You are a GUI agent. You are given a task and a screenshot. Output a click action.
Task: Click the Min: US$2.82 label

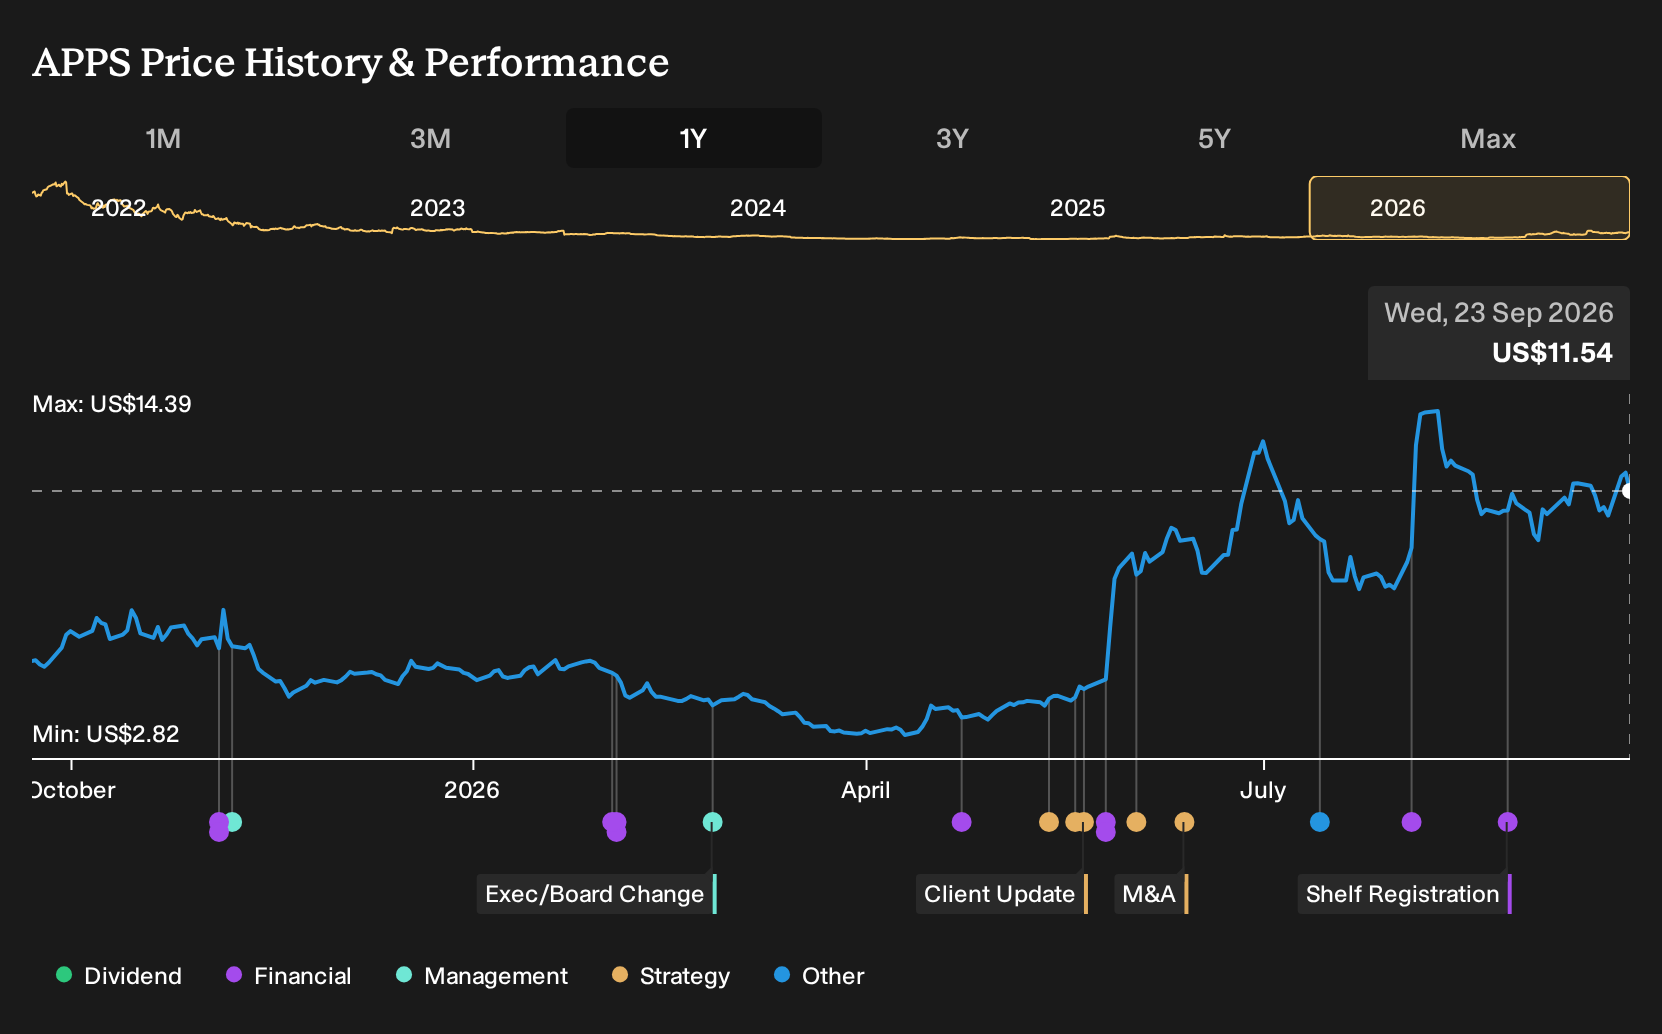coord(106,734)
